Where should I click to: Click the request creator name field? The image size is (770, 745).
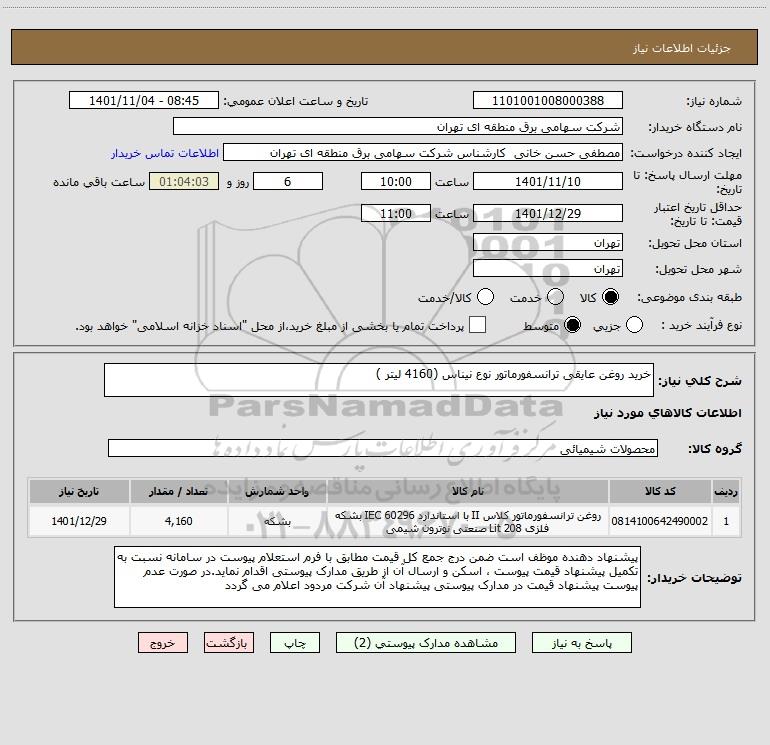(423, 153)
